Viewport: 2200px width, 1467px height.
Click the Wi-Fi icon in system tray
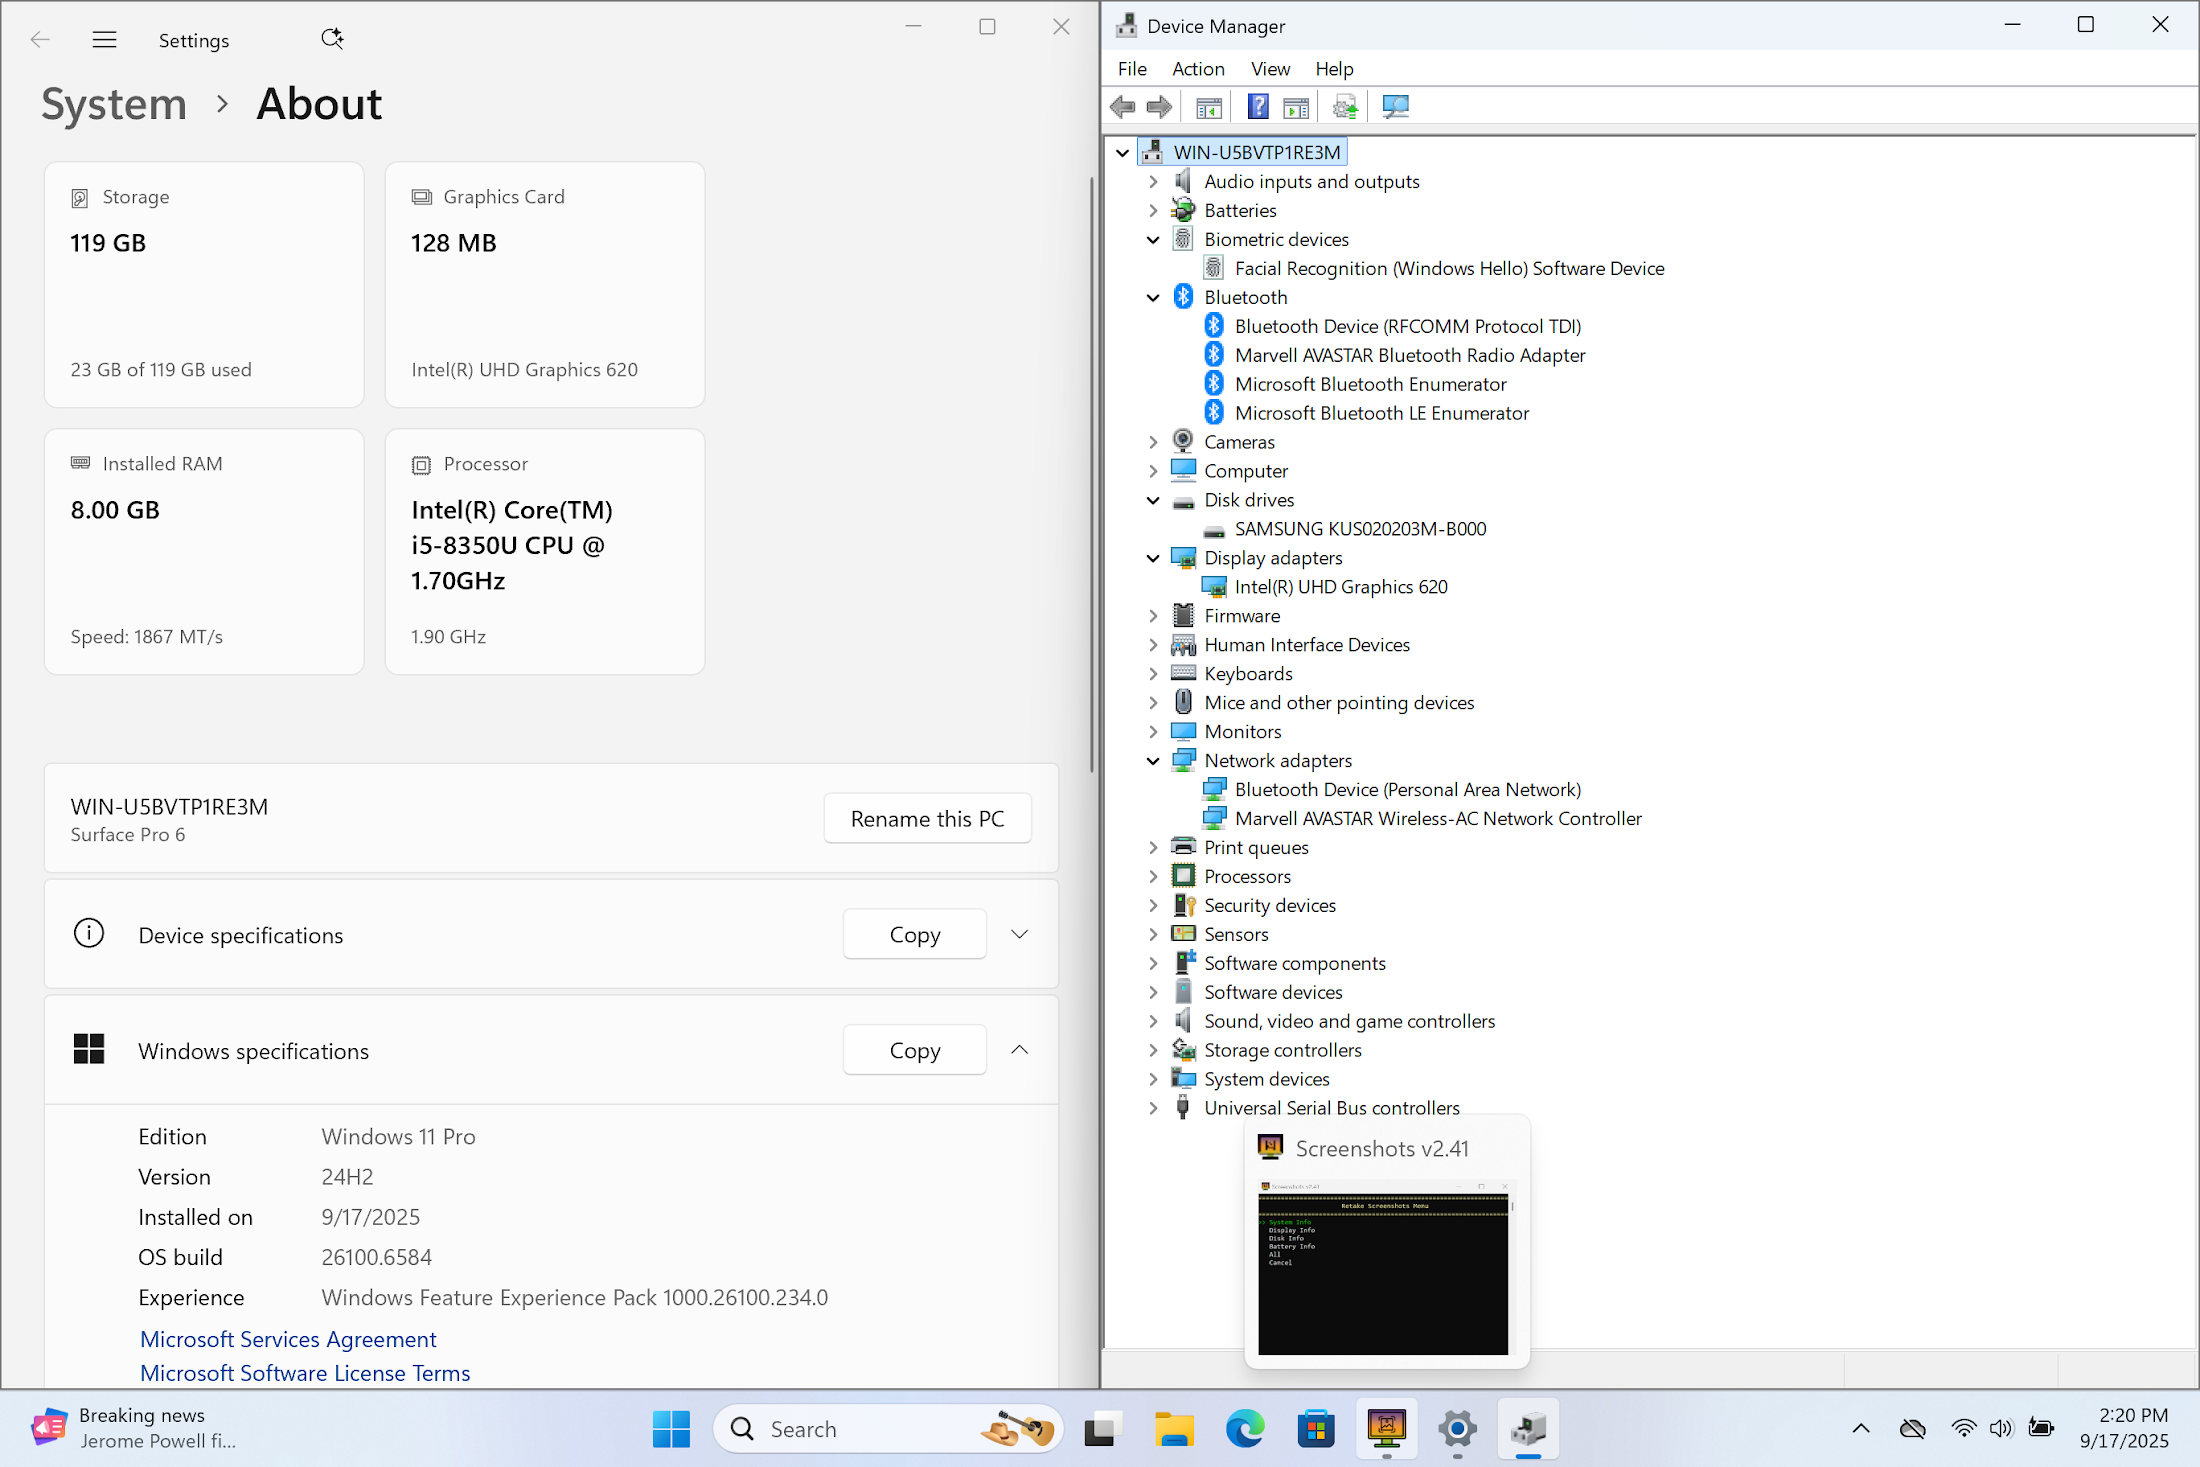coord(1964,1428)
